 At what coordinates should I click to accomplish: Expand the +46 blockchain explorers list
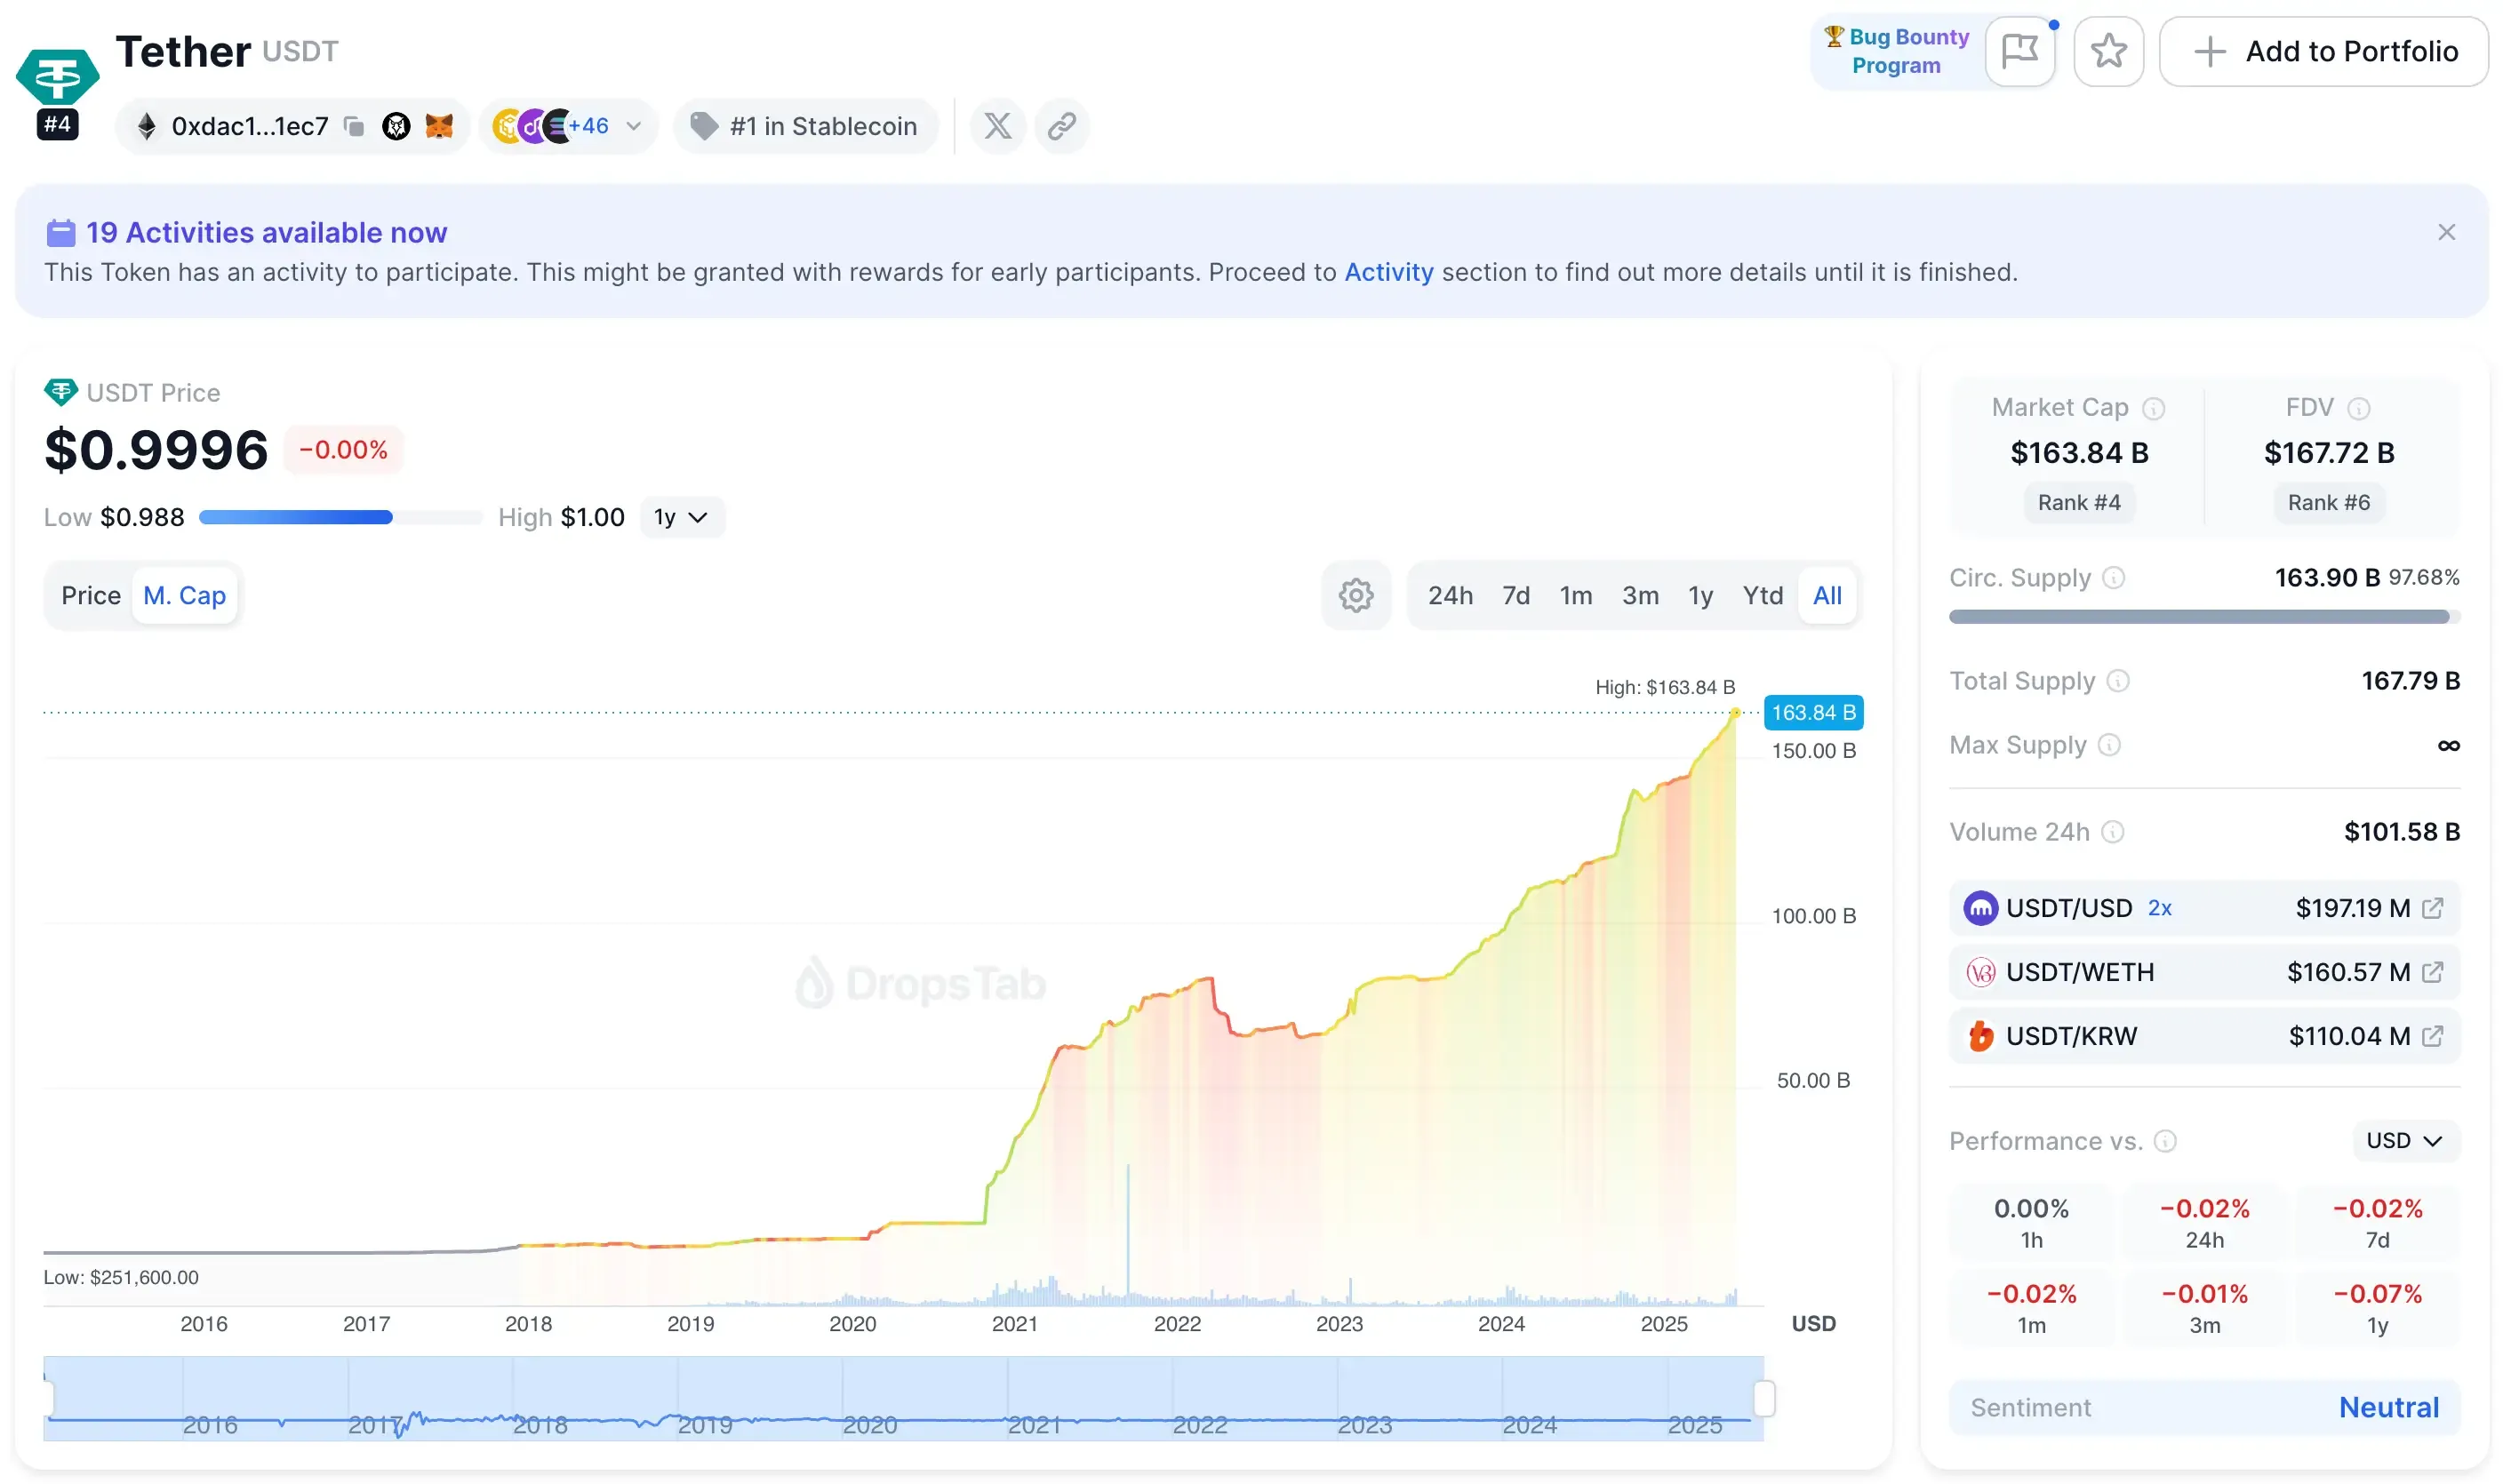coord(633,126)
